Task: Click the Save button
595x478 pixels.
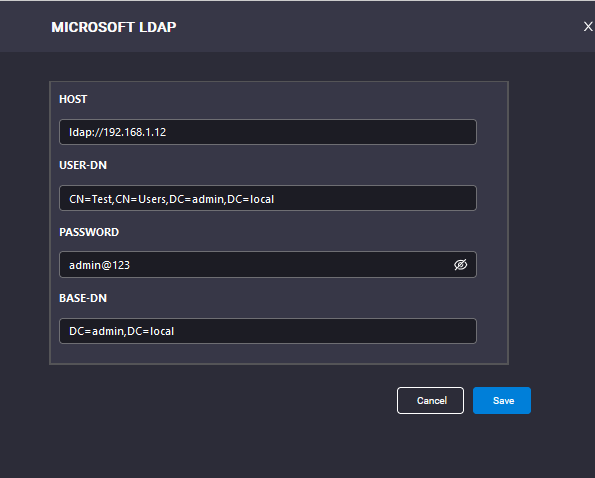Action: point(502,401)
